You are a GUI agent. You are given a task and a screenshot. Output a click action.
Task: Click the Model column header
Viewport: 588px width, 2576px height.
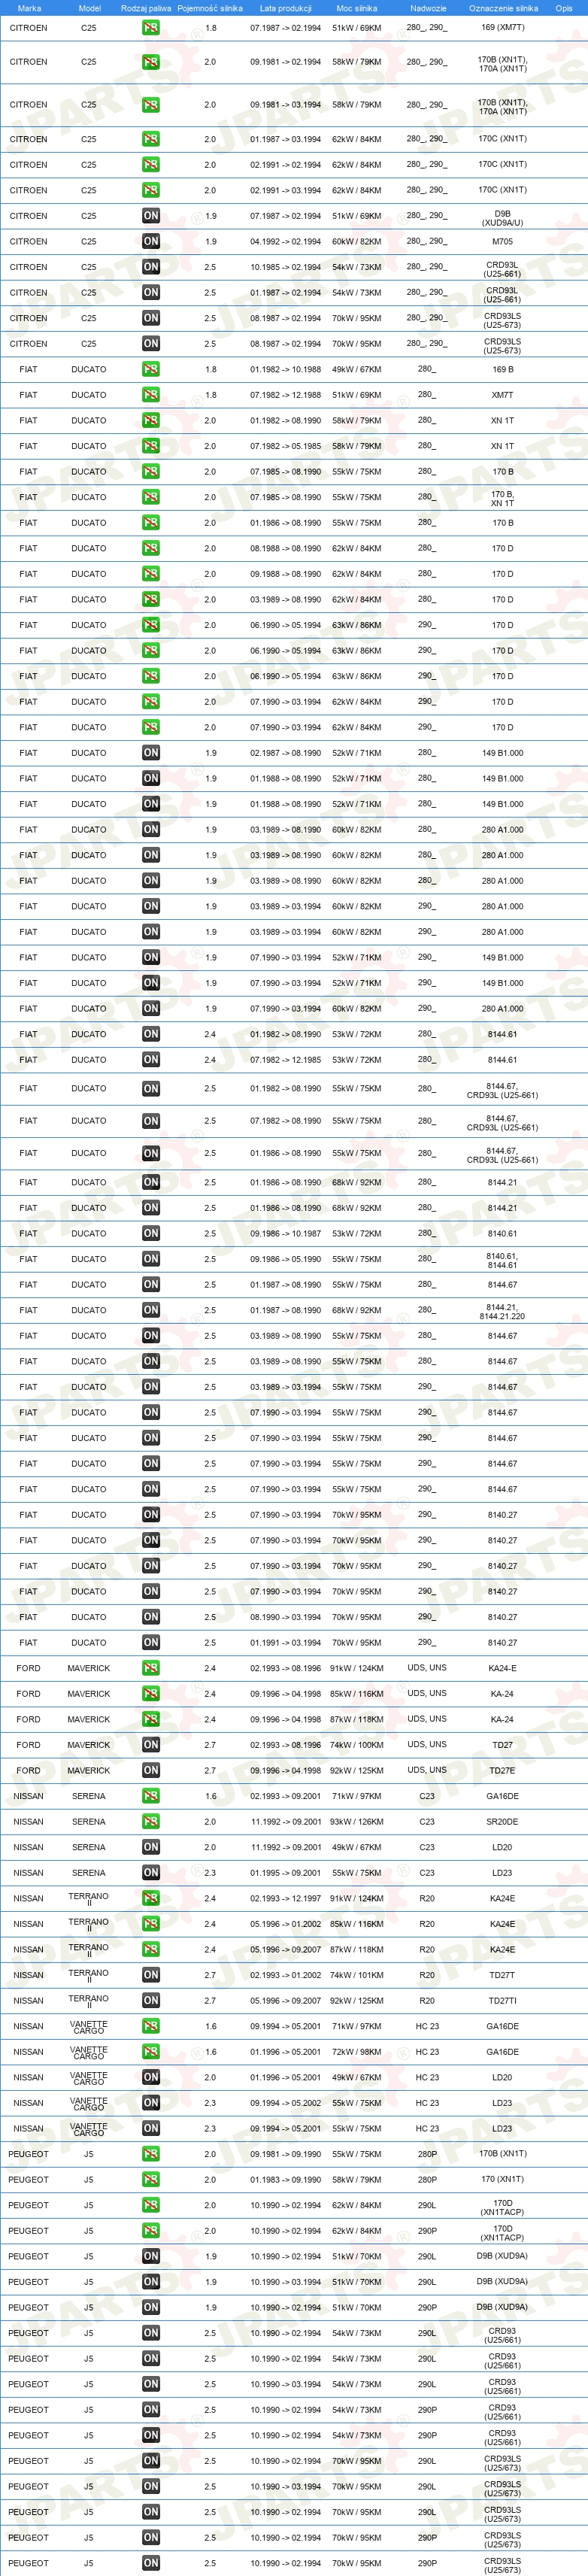tap(89, 8)
